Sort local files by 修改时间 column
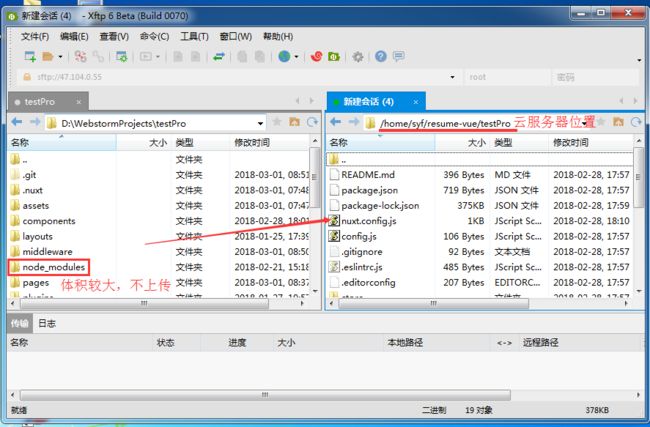The height and width of the screenshot is (427, 650). [269, 143]
